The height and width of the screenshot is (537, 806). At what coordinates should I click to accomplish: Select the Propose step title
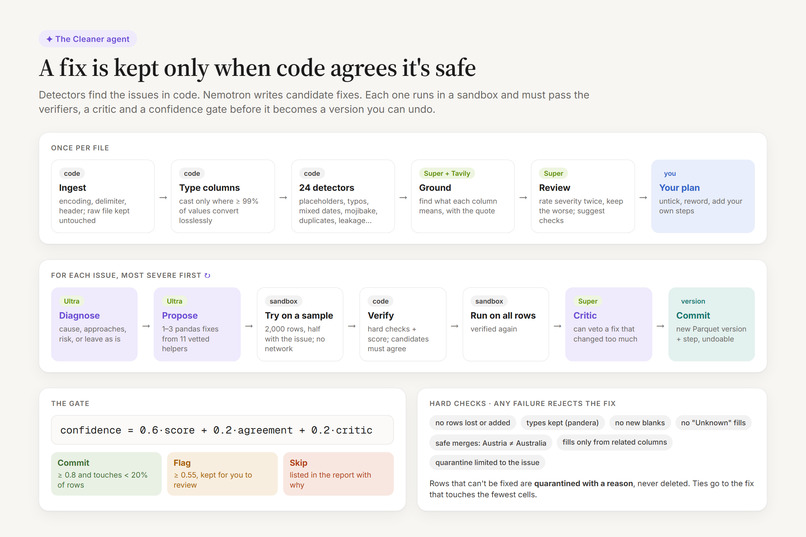click(180, 316)
